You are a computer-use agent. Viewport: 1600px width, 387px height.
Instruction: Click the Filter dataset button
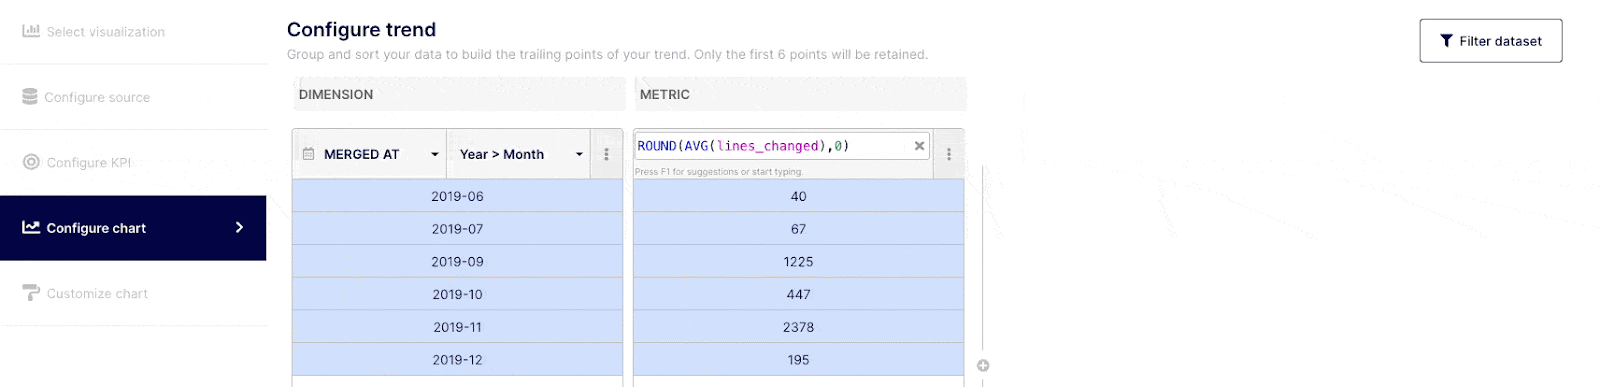[x=1490, y=41]
